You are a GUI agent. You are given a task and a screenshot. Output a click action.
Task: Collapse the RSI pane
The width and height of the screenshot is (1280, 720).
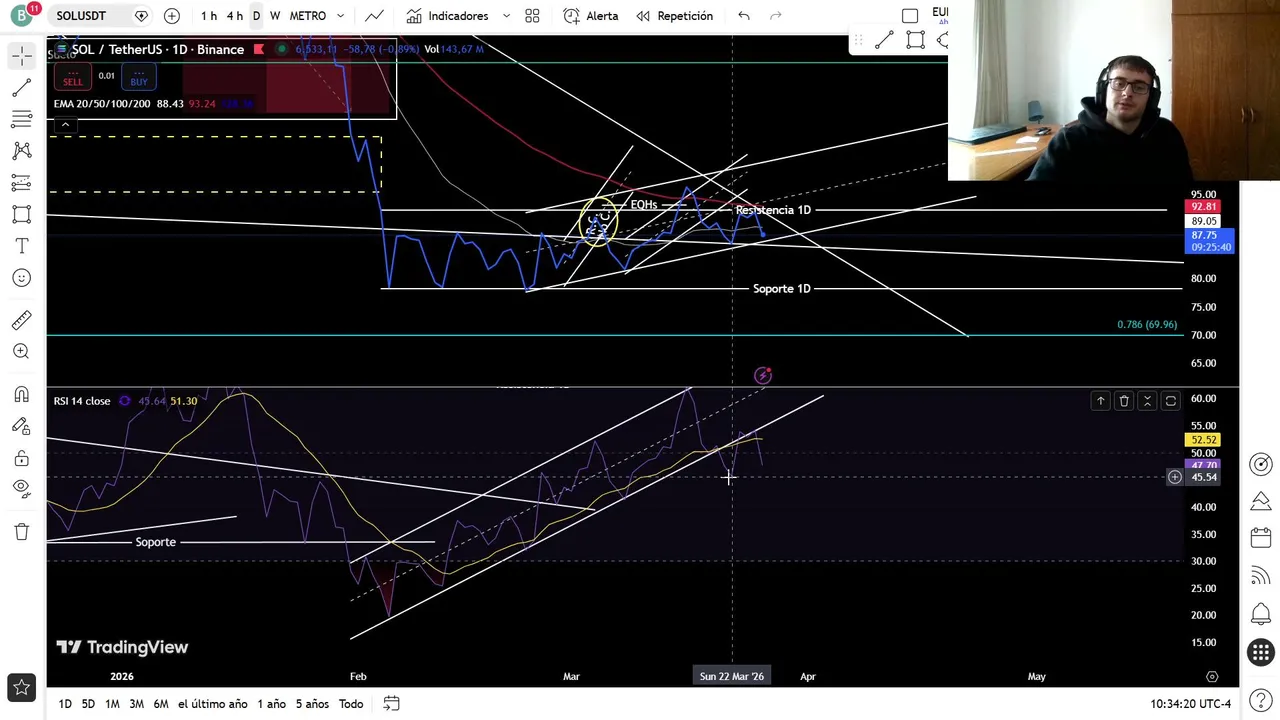pos(1147,401)
